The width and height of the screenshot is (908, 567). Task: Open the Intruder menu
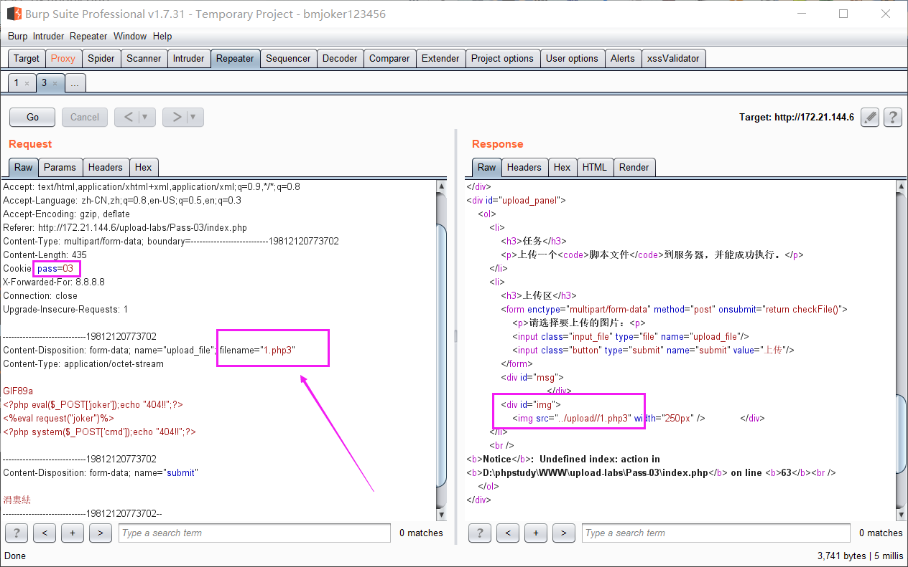[x=48, y=36]
